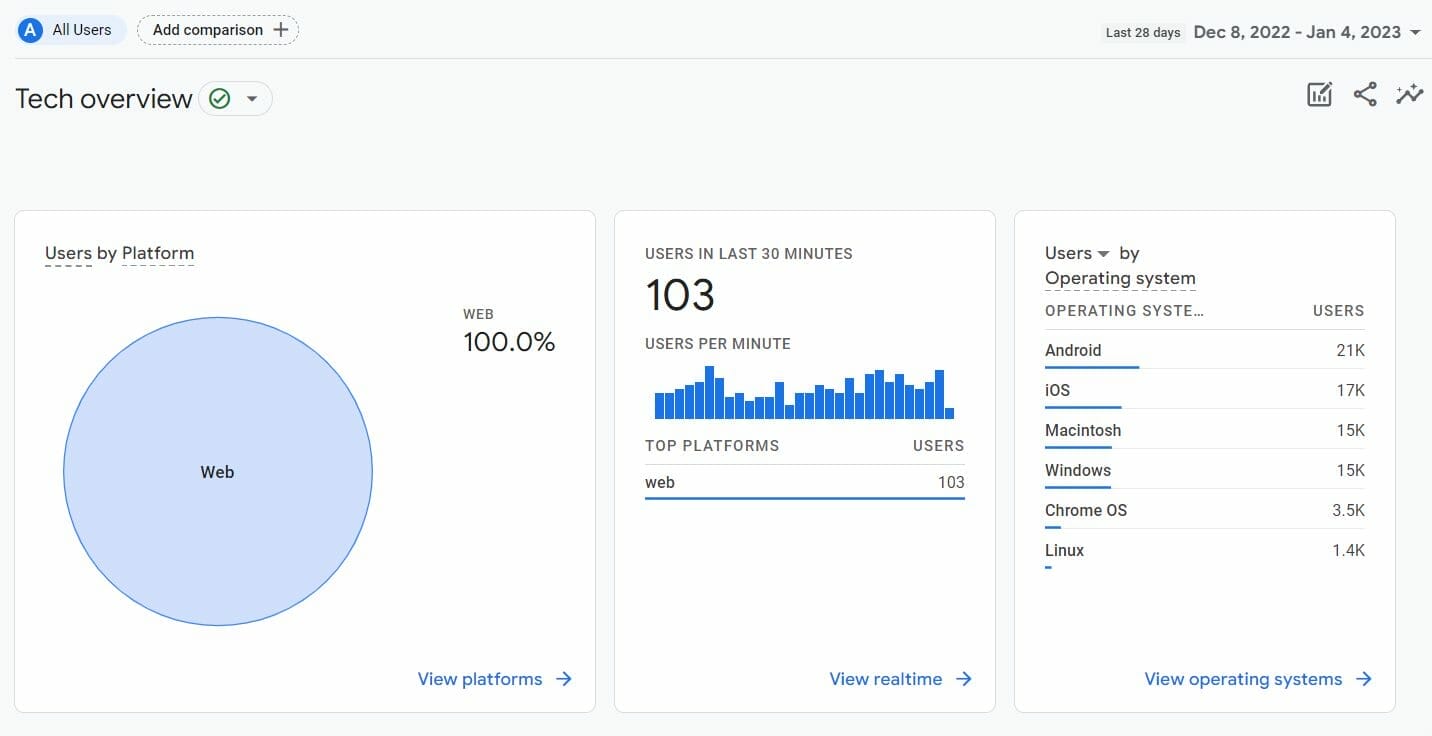Open Insights with the sparkle trendline icon
This screenshot has width=1432, height=736.
pos(1409,93)
